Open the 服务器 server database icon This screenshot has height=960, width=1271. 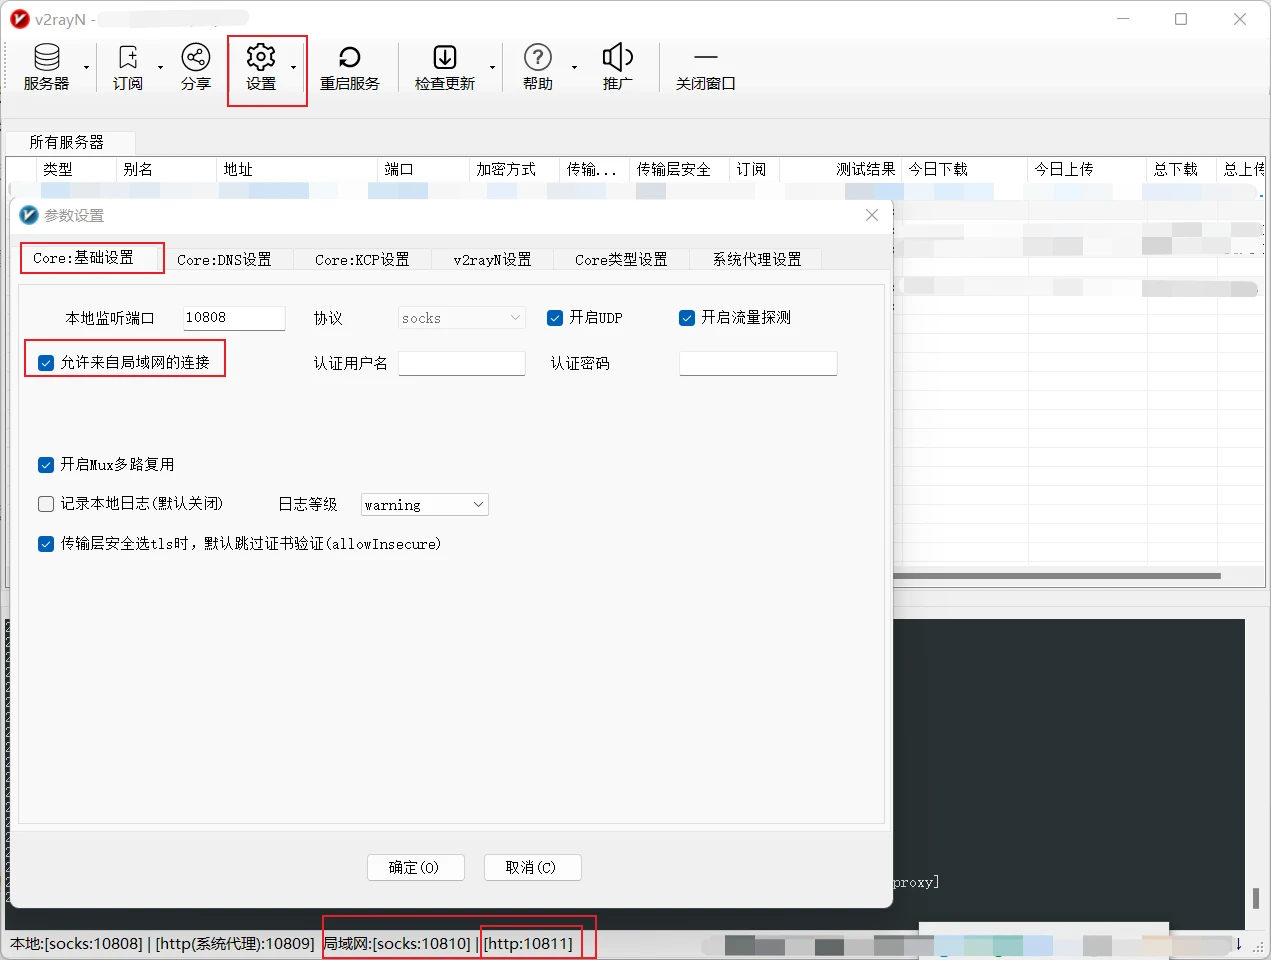[x=47, y=58]
